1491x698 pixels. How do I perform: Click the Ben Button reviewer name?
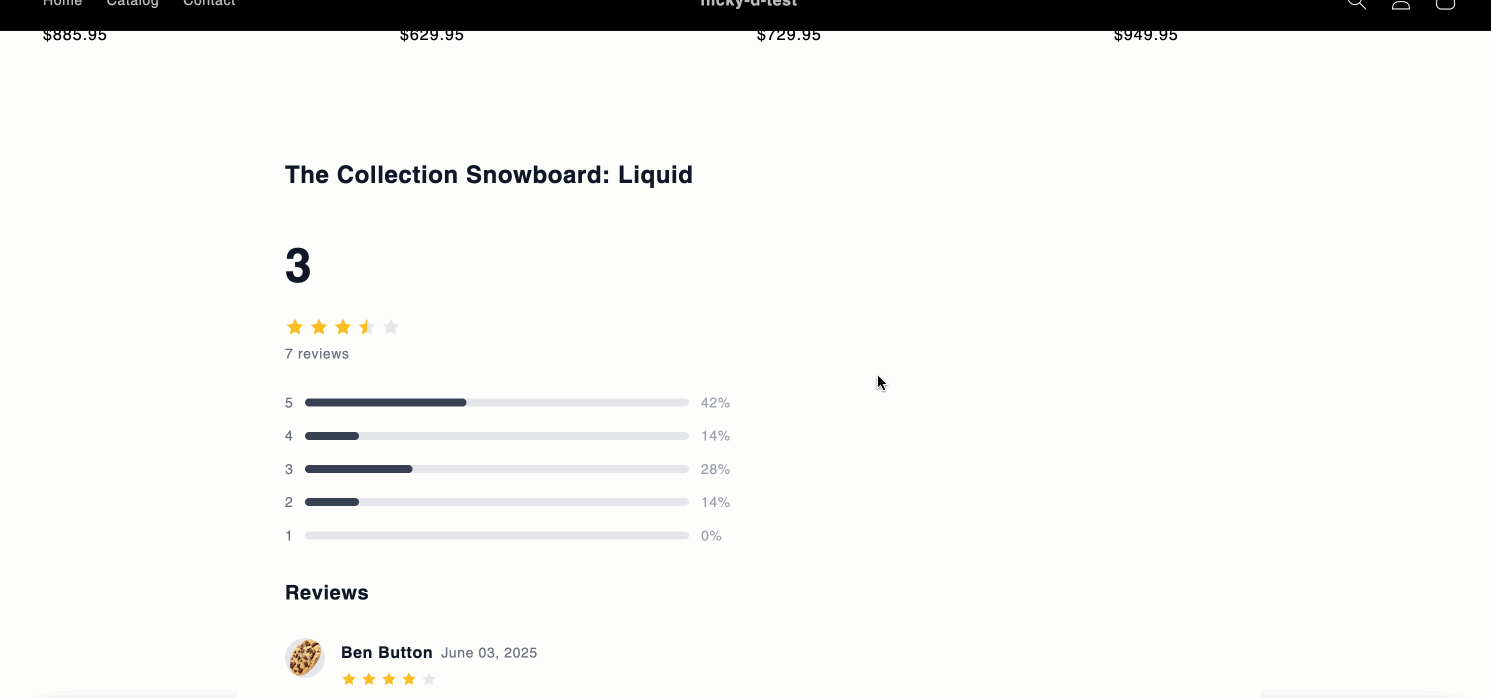[387, 653]
